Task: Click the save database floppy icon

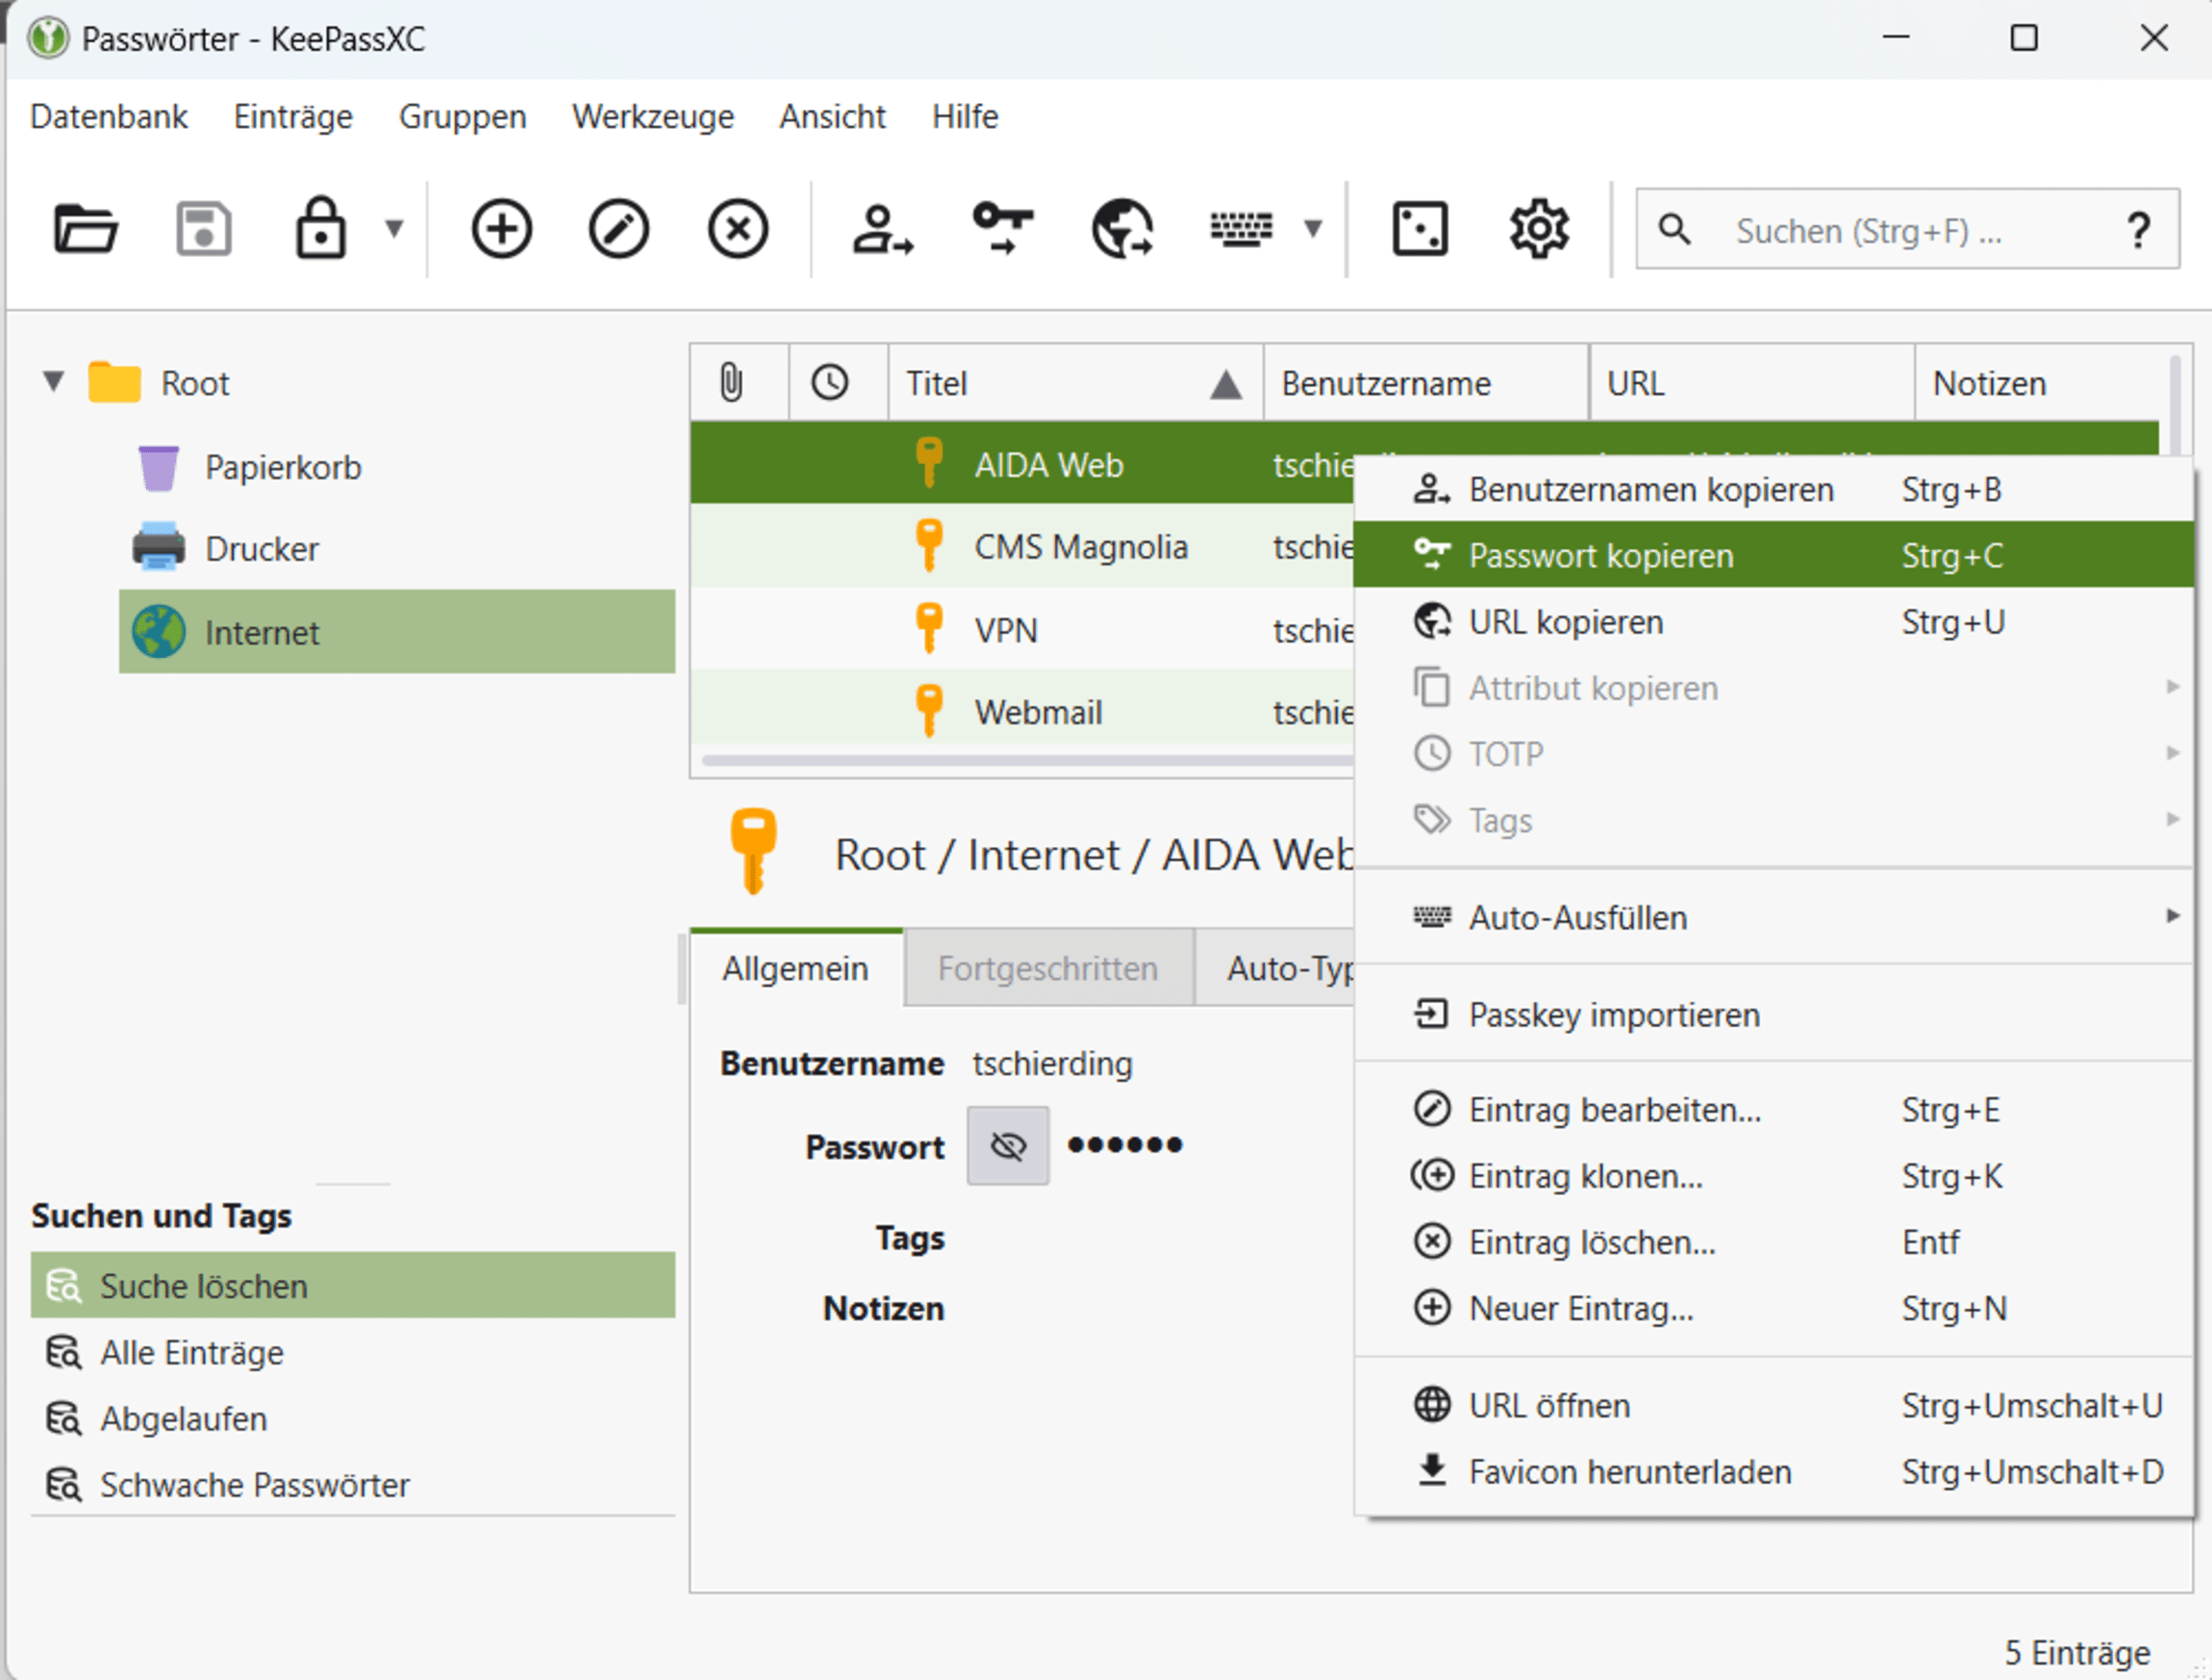Action: point(204,229)
